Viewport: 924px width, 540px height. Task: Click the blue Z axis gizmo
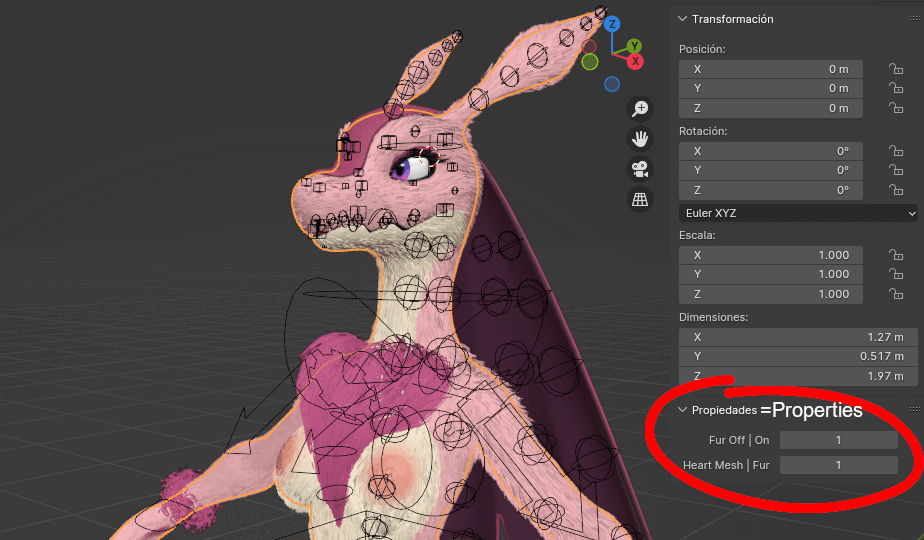[612, 24]
